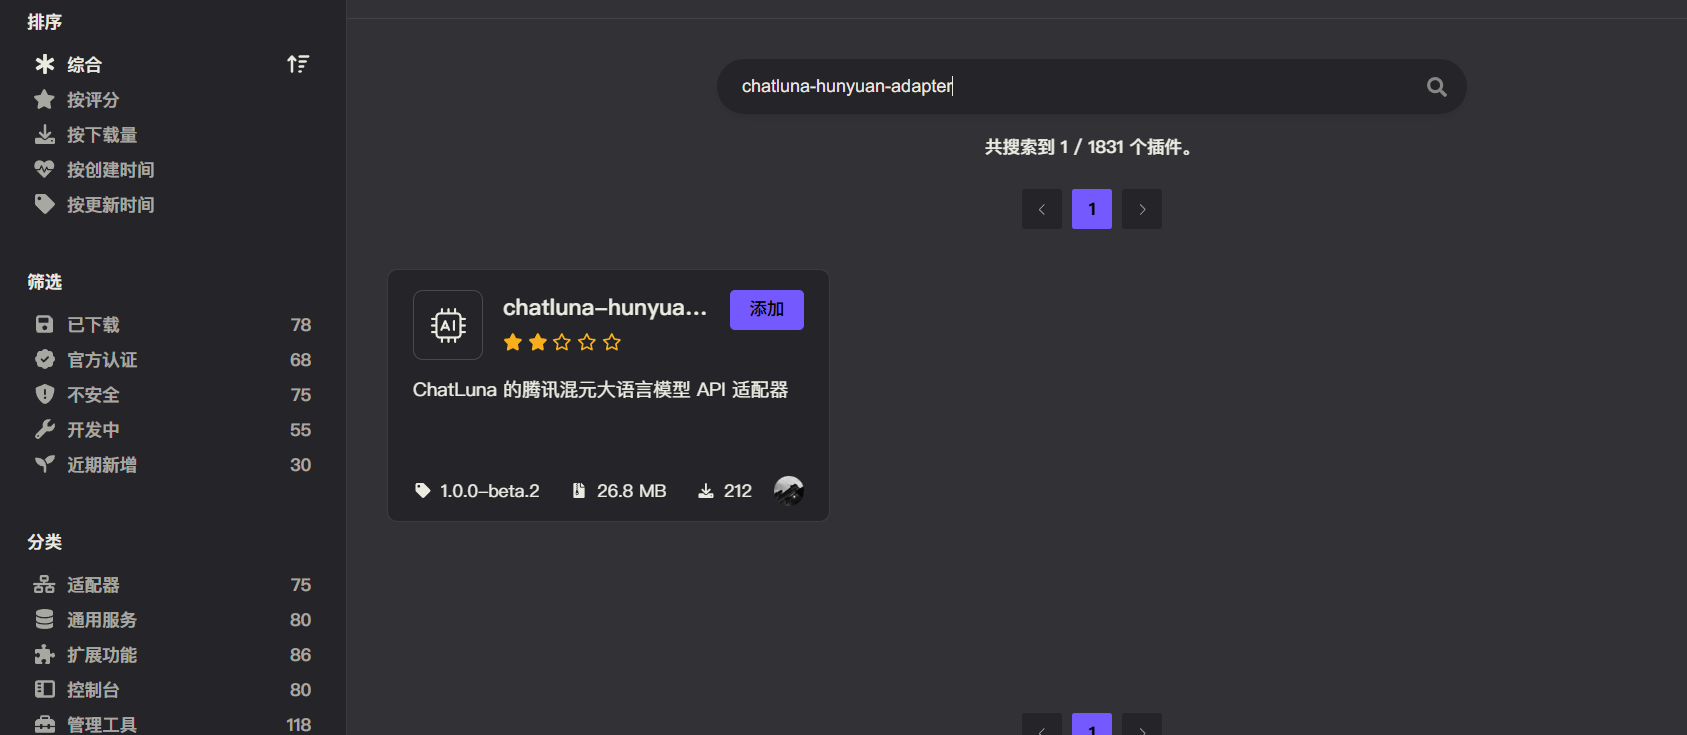Viewport: 1687px width, 735px height.
Task: Click the 86 count beside 扩展功能
Action: [x=301, y=655]
